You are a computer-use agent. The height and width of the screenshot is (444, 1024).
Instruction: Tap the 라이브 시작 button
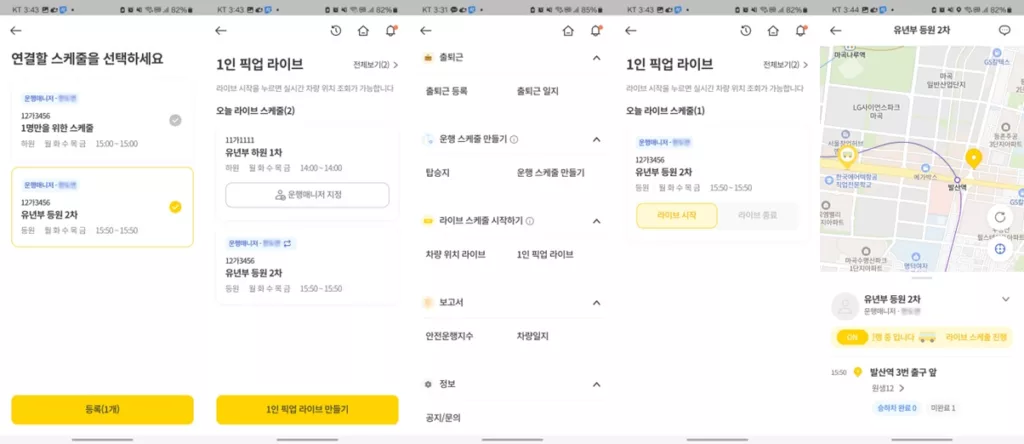tap(677, 215)
